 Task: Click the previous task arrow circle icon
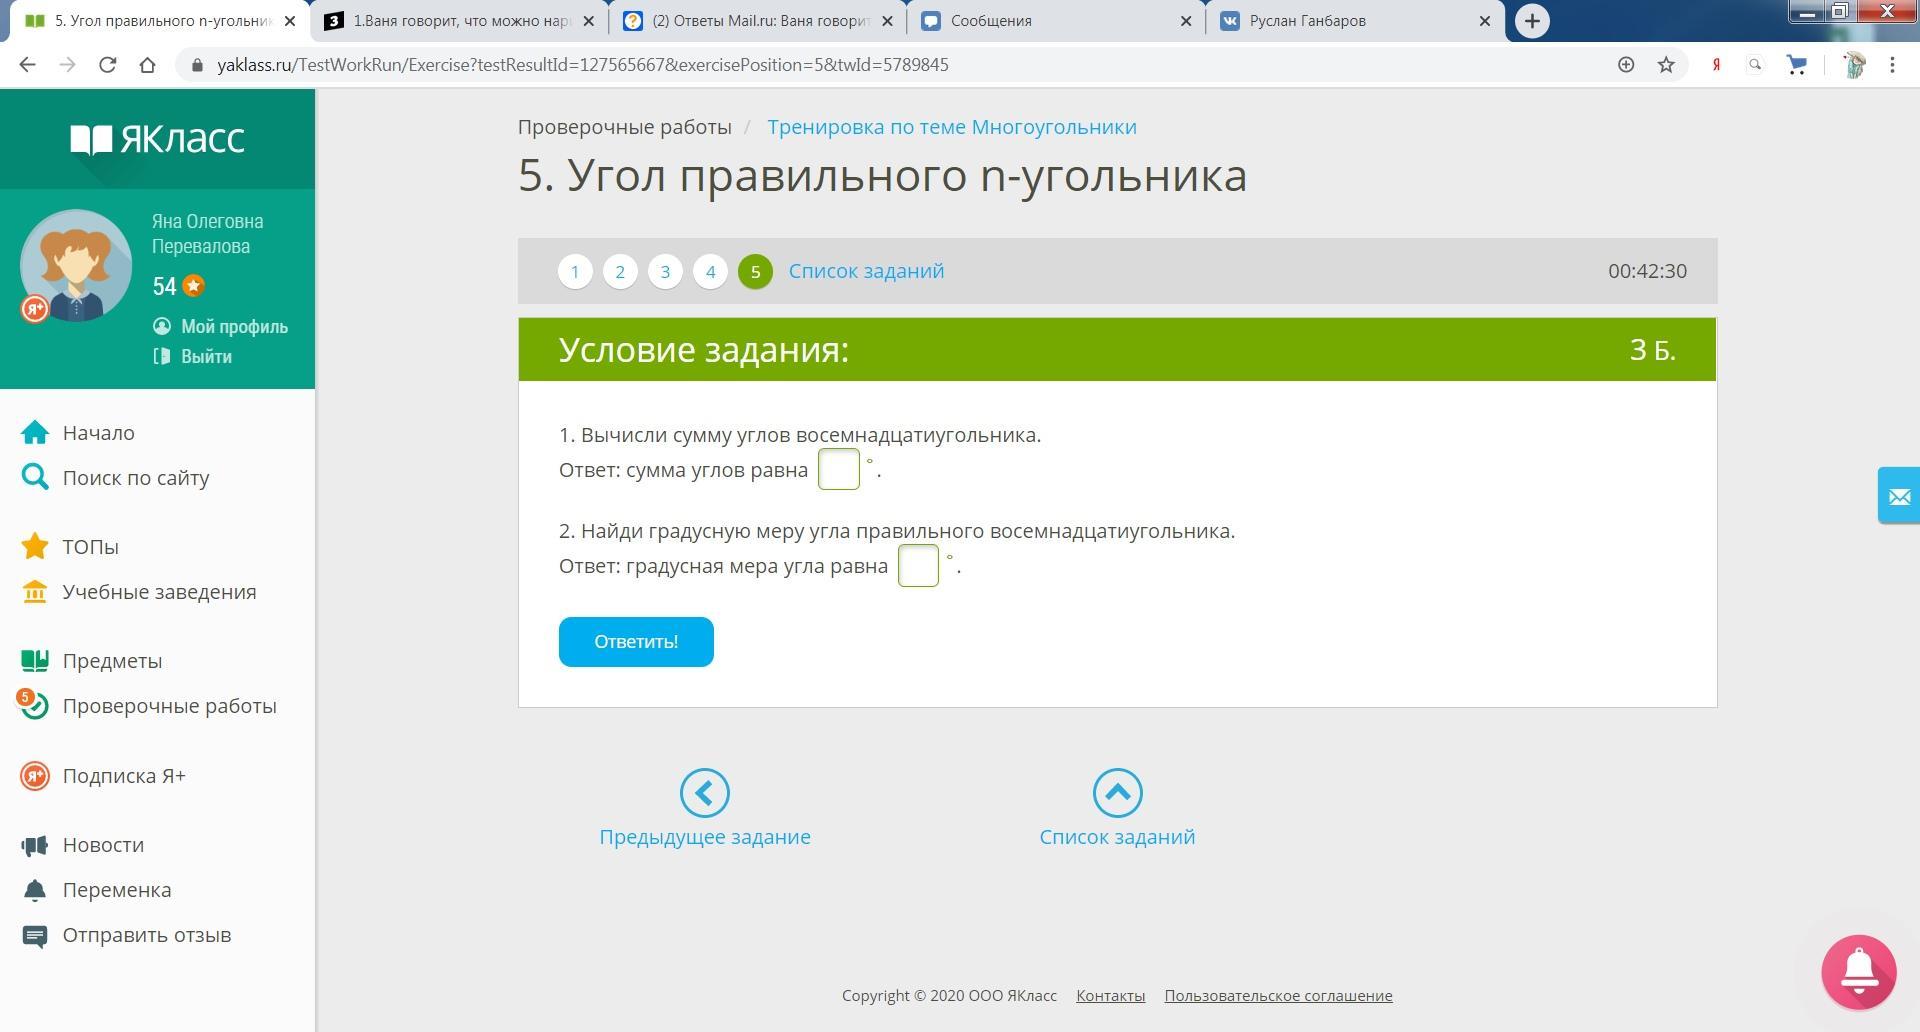705,793
